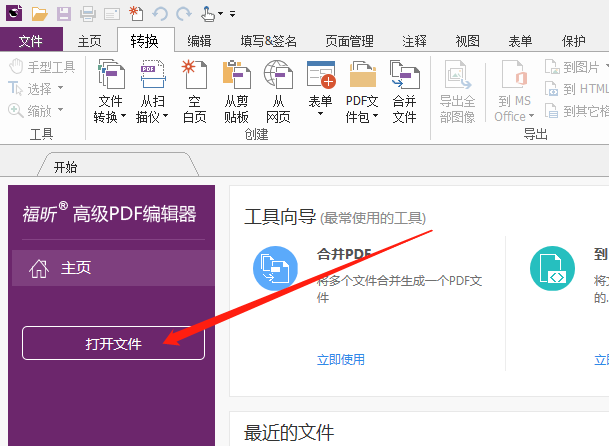Open the 填写&签名 ribbon tab

[x=268, y=41]
